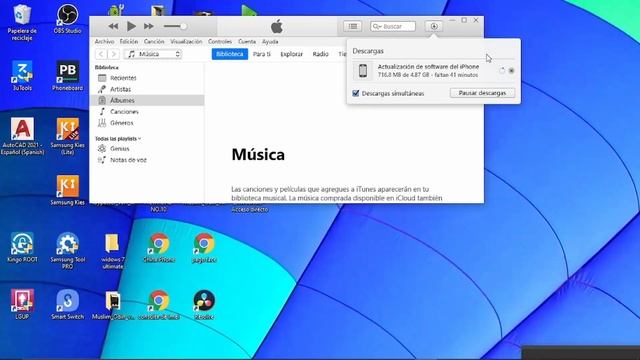Minimize the iTunes window
Screen dimensions: 640x360
coord(452,20)
